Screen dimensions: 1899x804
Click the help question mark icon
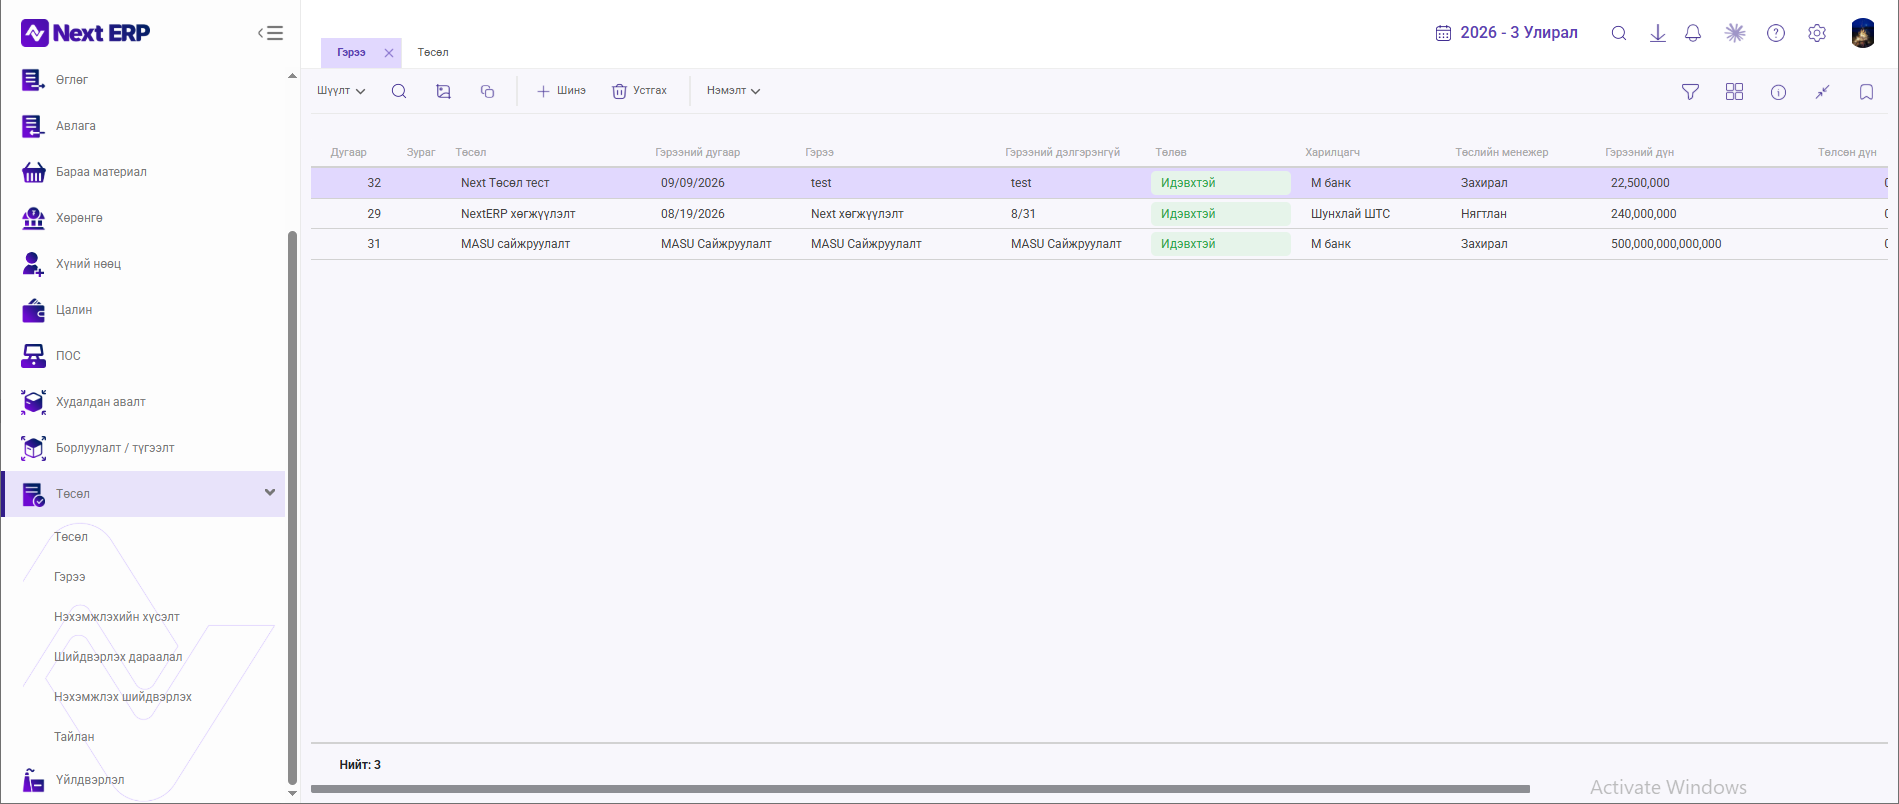1776,33
